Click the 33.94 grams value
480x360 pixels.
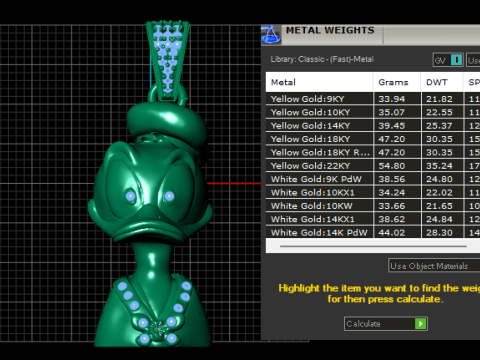click(x=392, y=99)
